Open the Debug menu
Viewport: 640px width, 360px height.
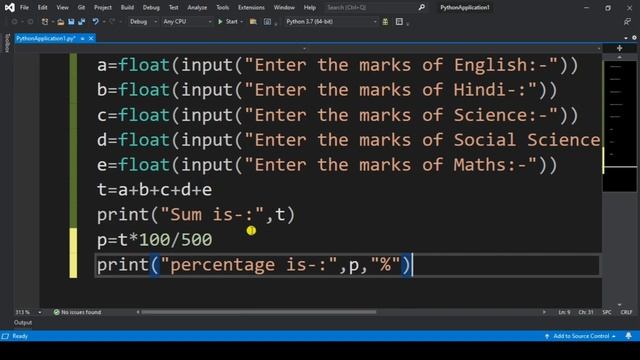coord(151,7)
